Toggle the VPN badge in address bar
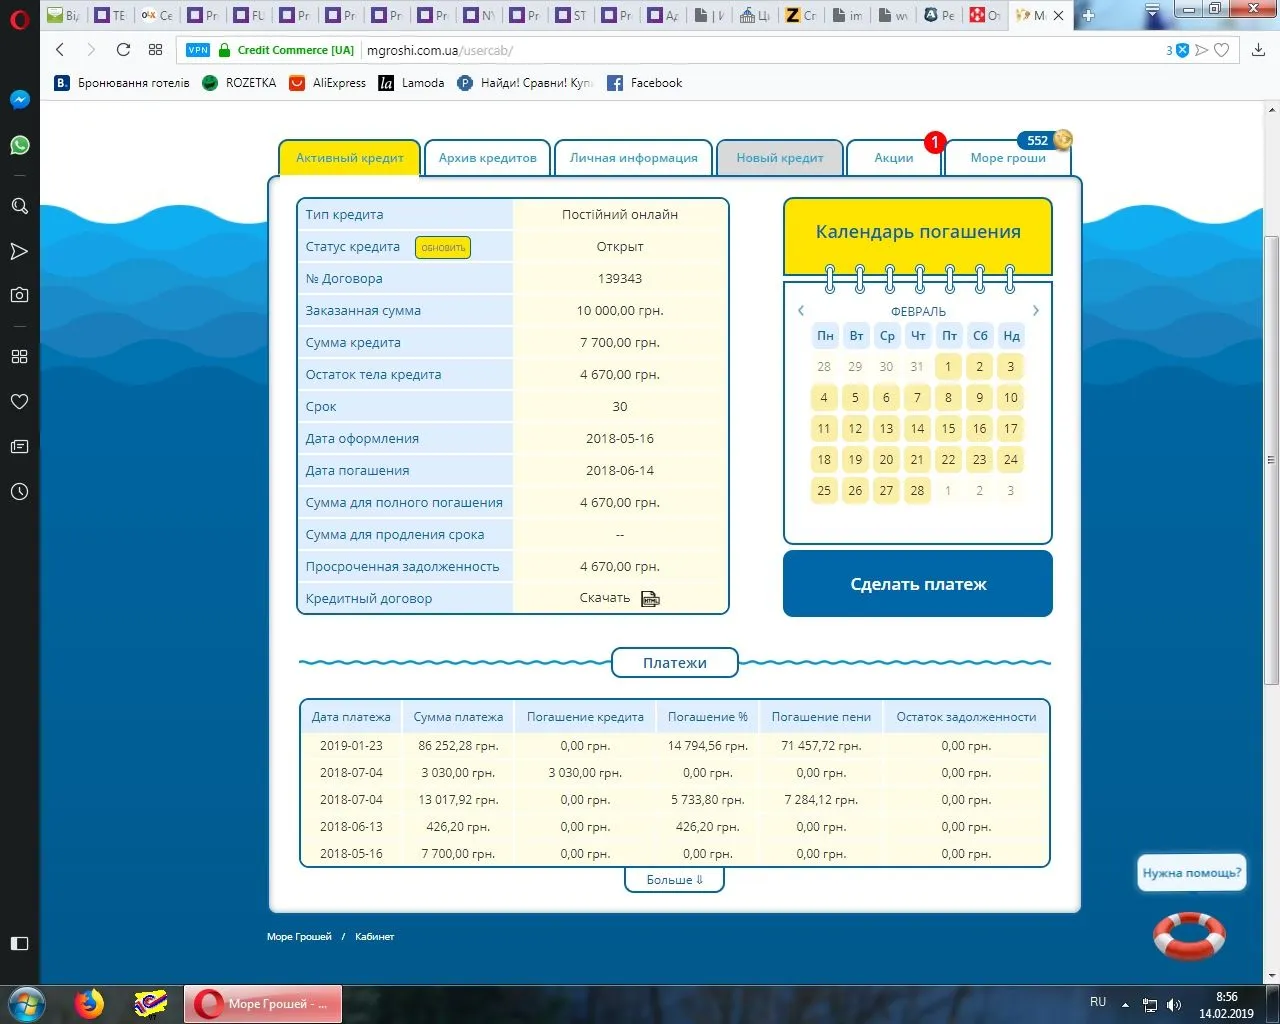Image resolution: width=1280 pixels, height=1024 pixels. [x=198, y=50]
